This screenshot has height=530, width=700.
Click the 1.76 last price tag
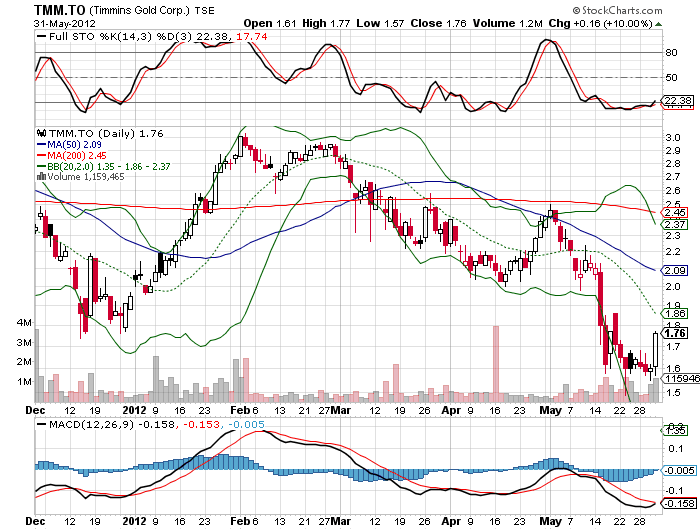[x=675, y=333]
